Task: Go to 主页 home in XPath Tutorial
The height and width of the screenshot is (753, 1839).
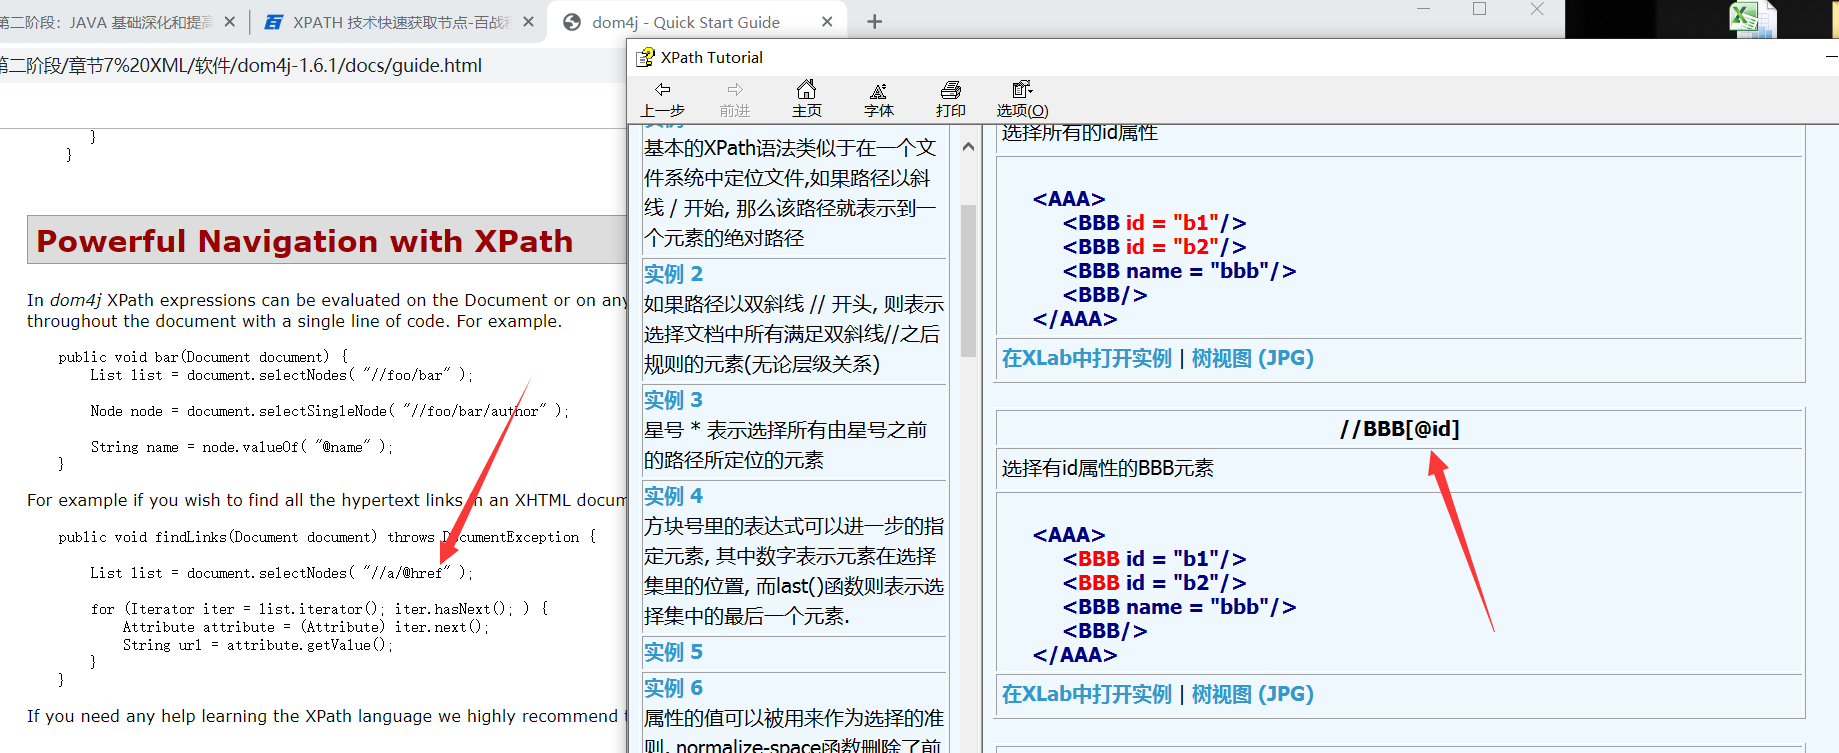Action: 806,99
